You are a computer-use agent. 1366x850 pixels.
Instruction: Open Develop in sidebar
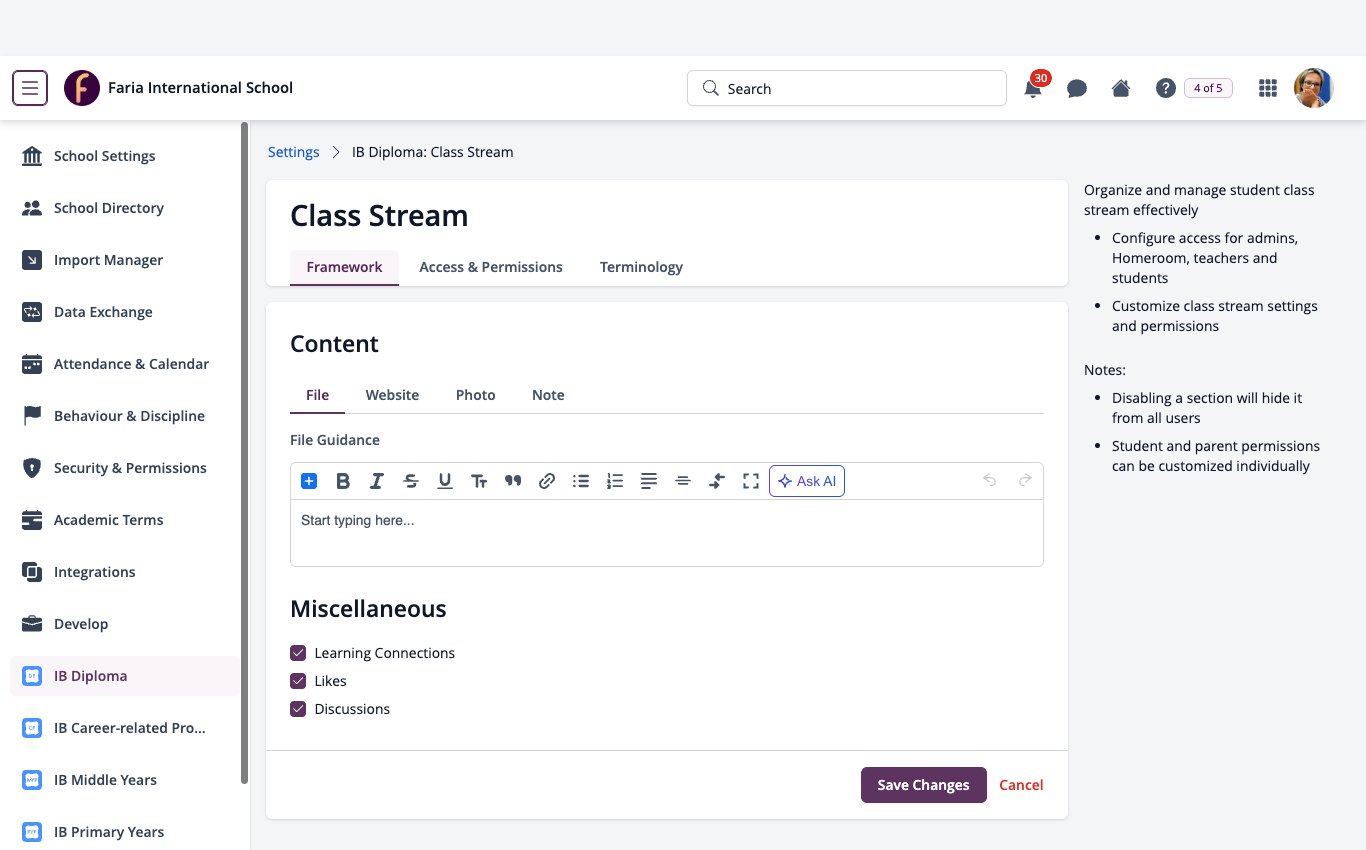[125, 624]
